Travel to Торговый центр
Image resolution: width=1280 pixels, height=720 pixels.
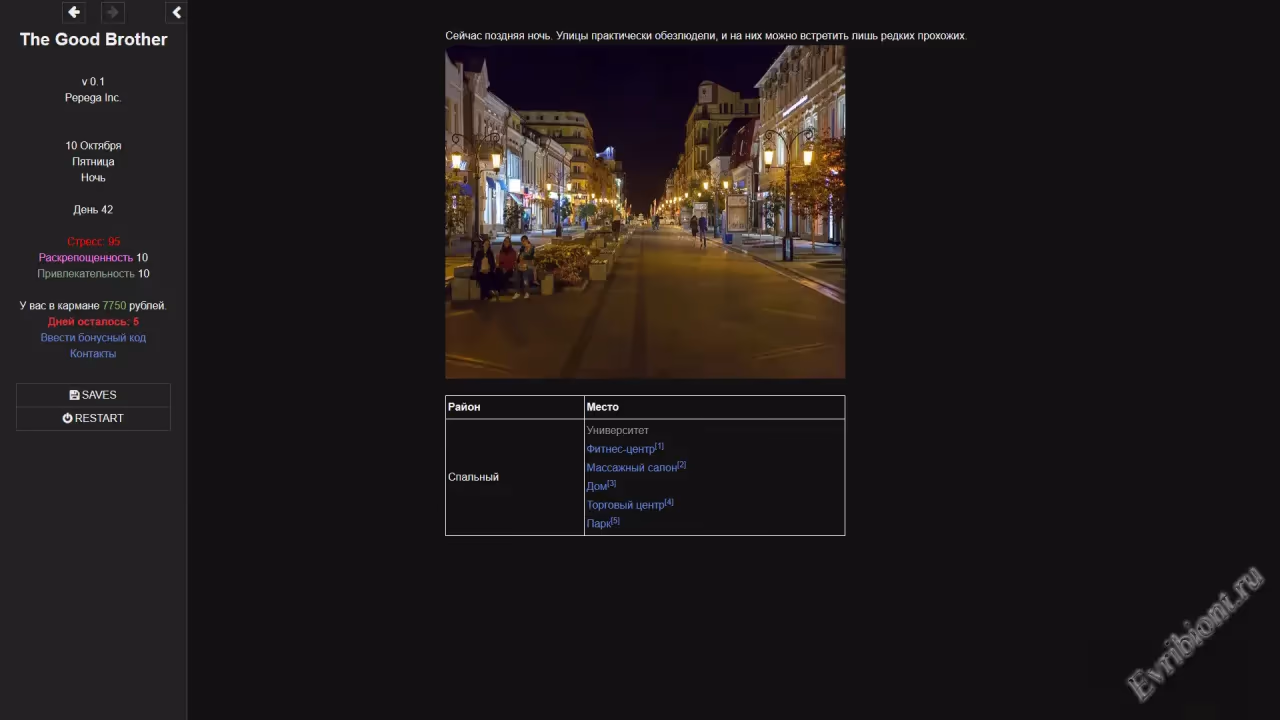click(x=625, y=505)
